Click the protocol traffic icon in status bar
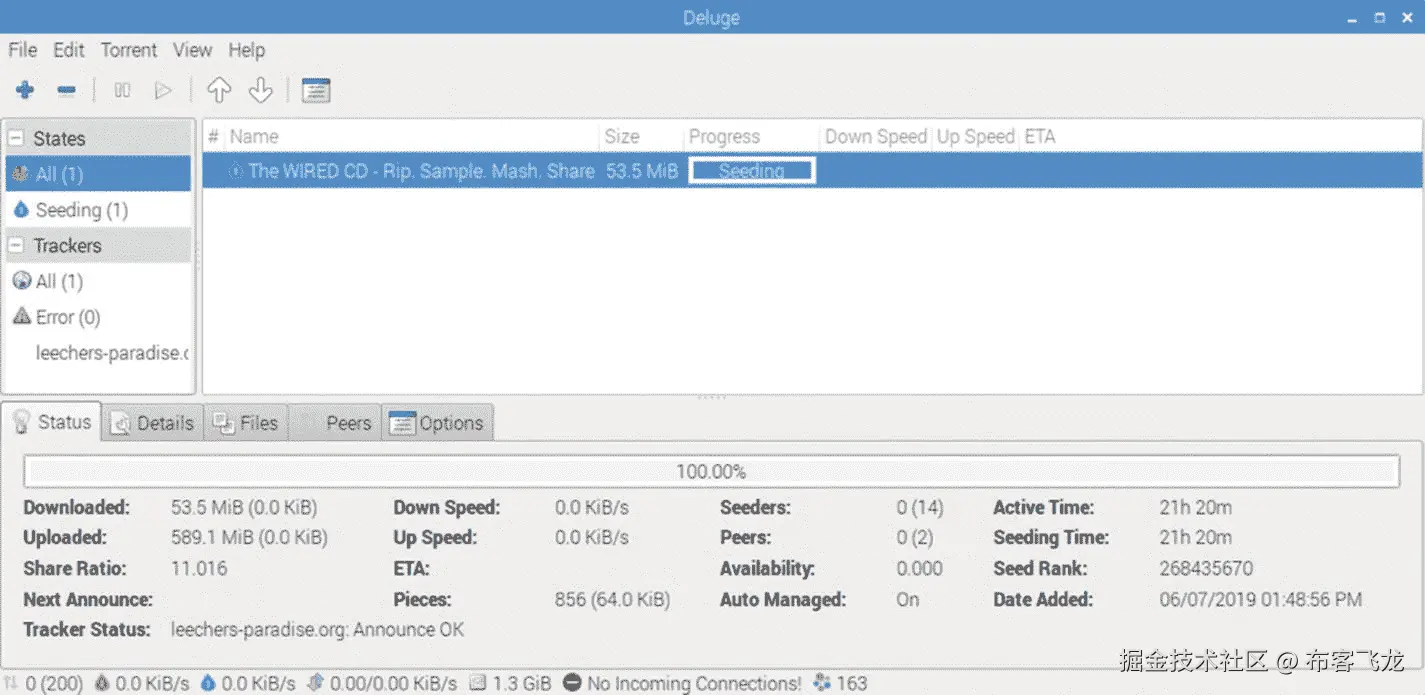This screenshot has height=695, width=1425. click(316, 683)
